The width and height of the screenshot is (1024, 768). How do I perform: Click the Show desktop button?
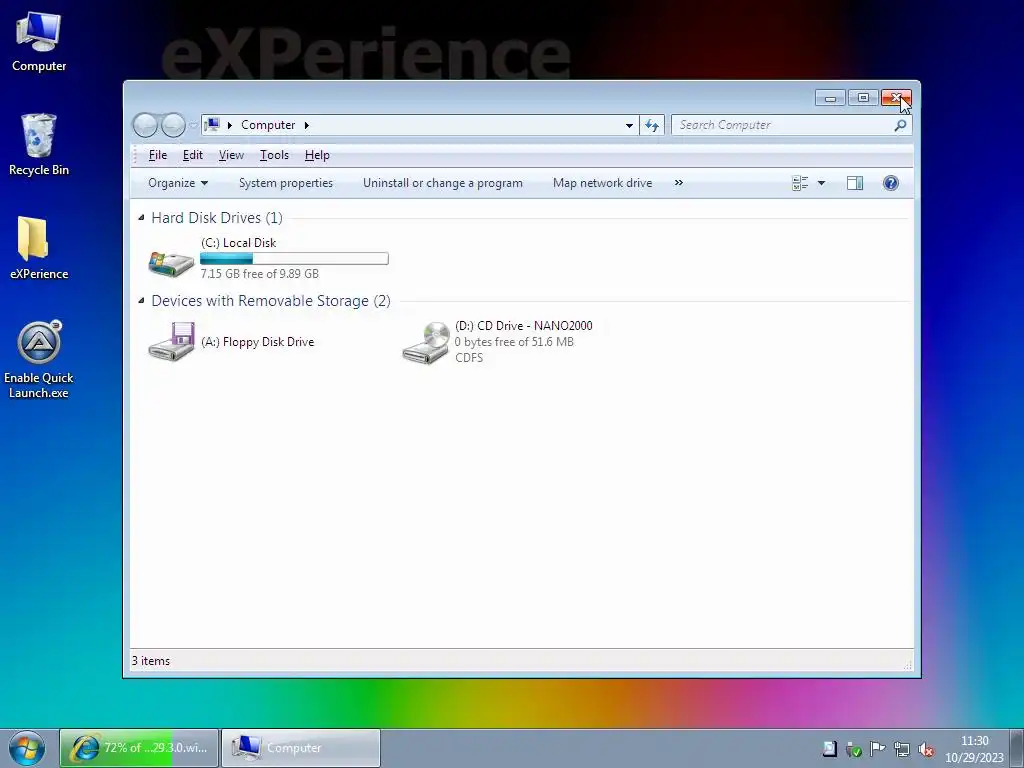1017,748
